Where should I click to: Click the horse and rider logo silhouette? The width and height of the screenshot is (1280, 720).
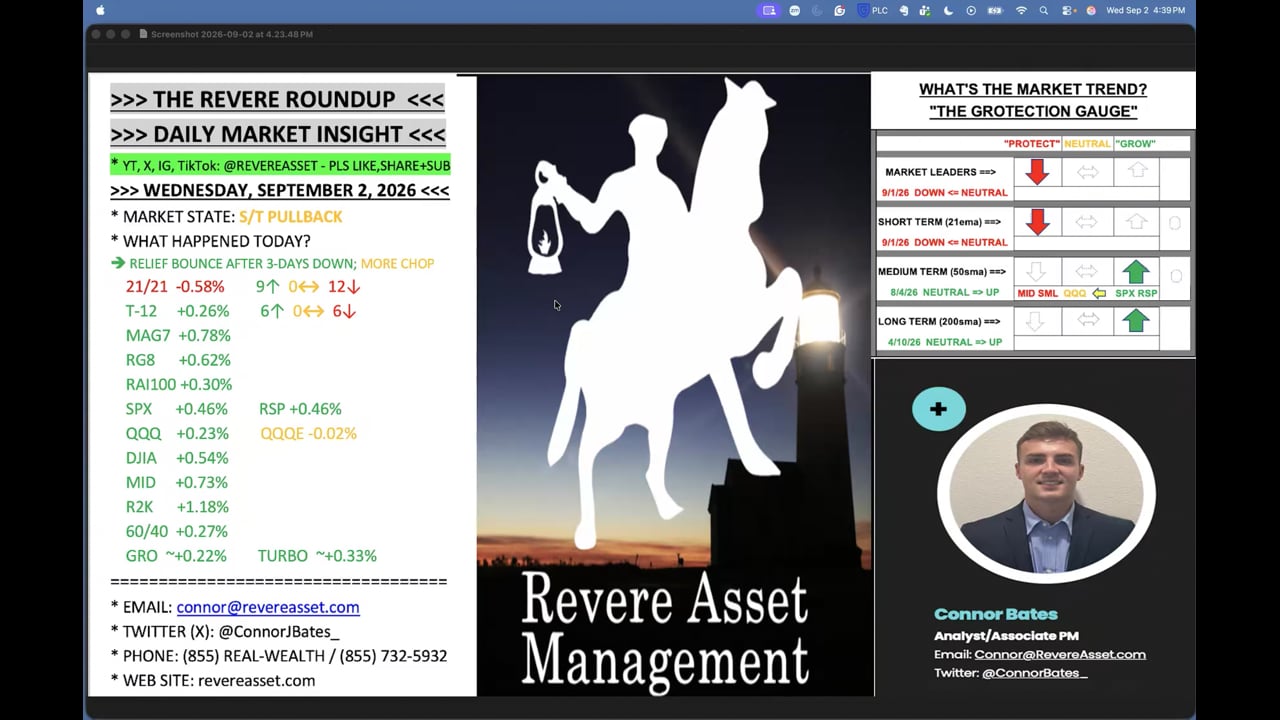(x=665, y=312)
